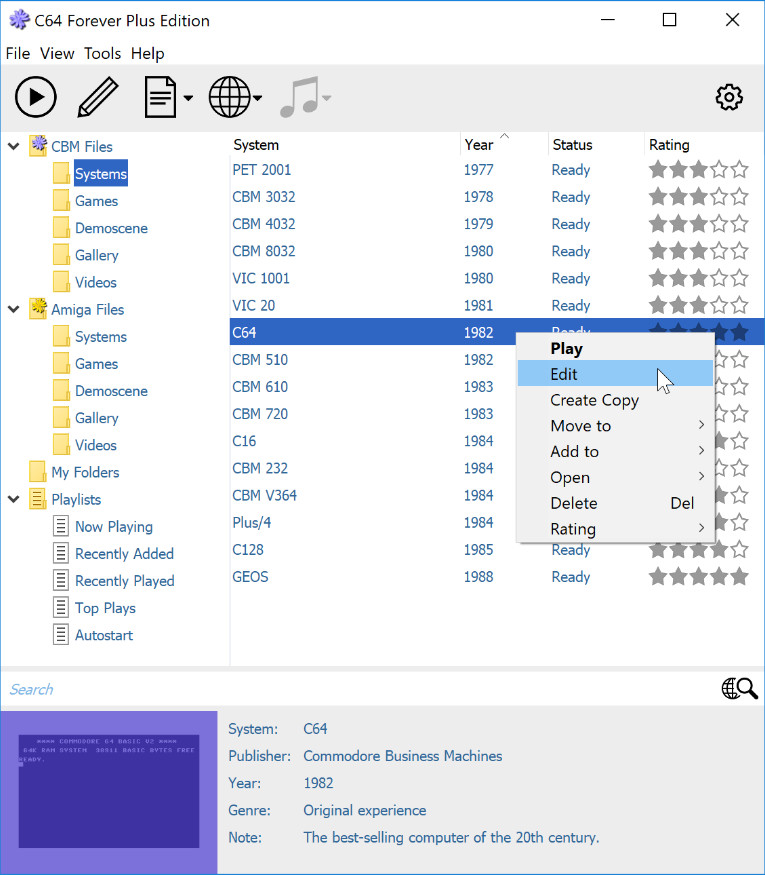Click the My Folders folder icon

coord(37,472)
